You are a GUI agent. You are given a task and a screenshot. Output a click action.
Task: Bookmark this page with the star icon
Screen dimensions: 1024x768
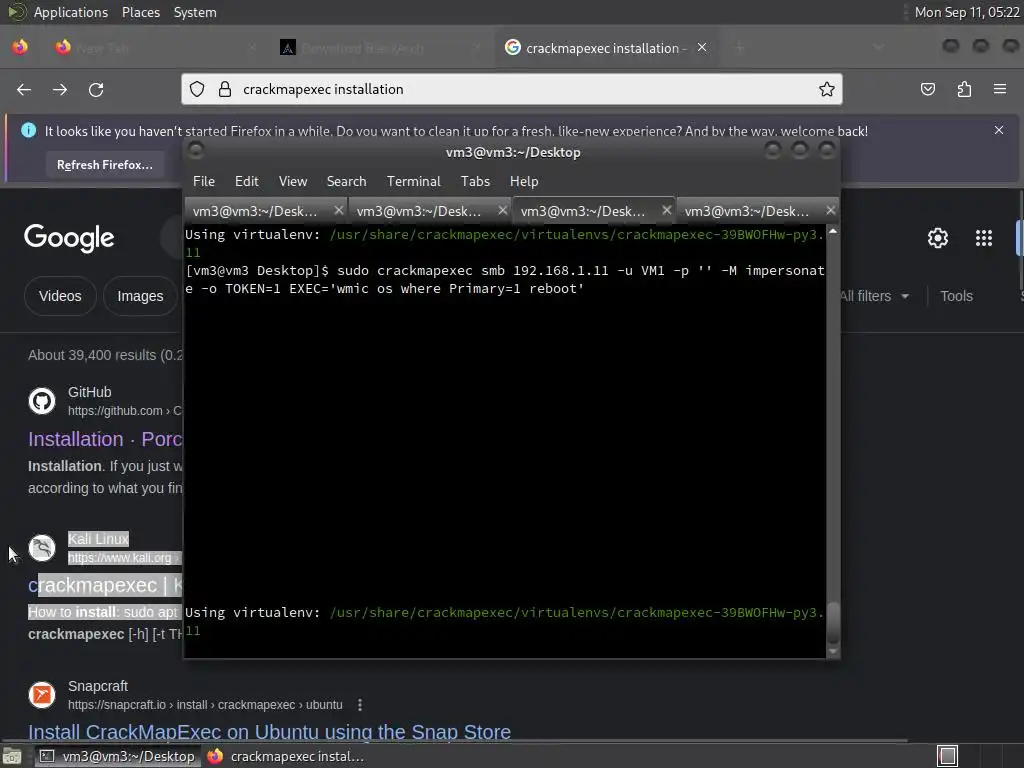click(827, 89)
